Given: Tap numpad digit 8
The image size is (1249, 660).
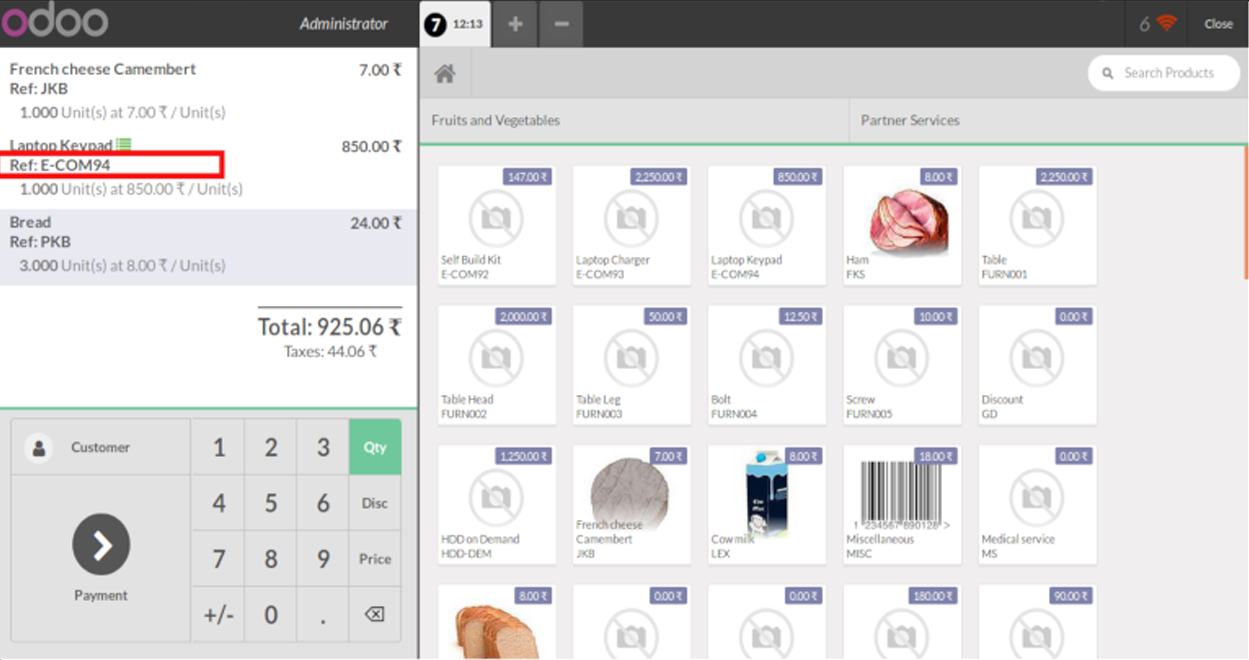Looking at the screenshot, I should coord(271,559).
